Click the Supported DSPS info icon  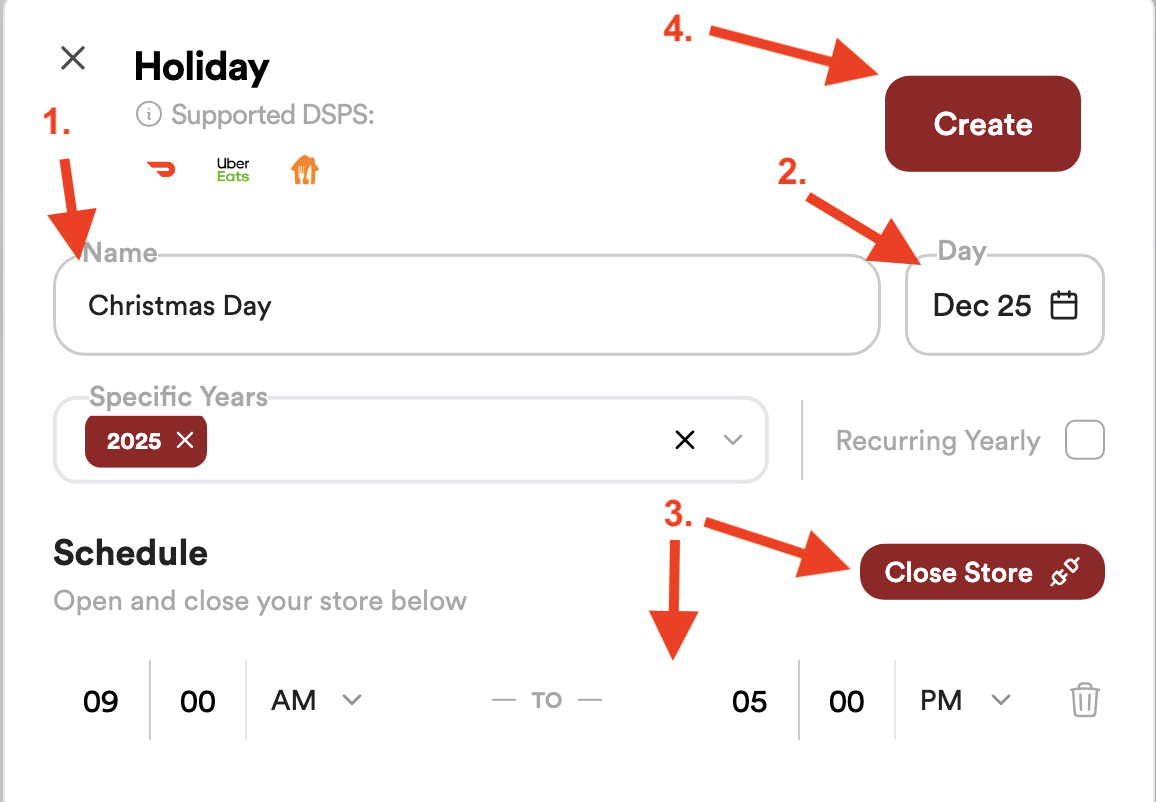coord(148,115)
